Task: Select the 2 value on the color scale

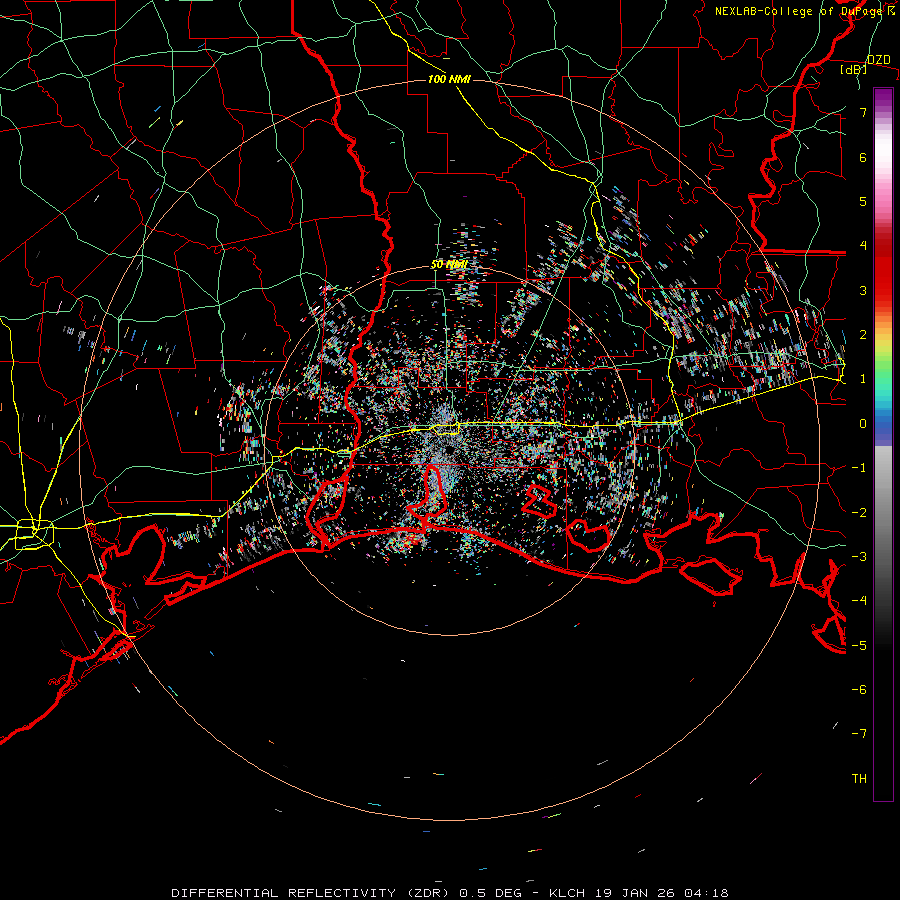Action: tap(863, 335)
